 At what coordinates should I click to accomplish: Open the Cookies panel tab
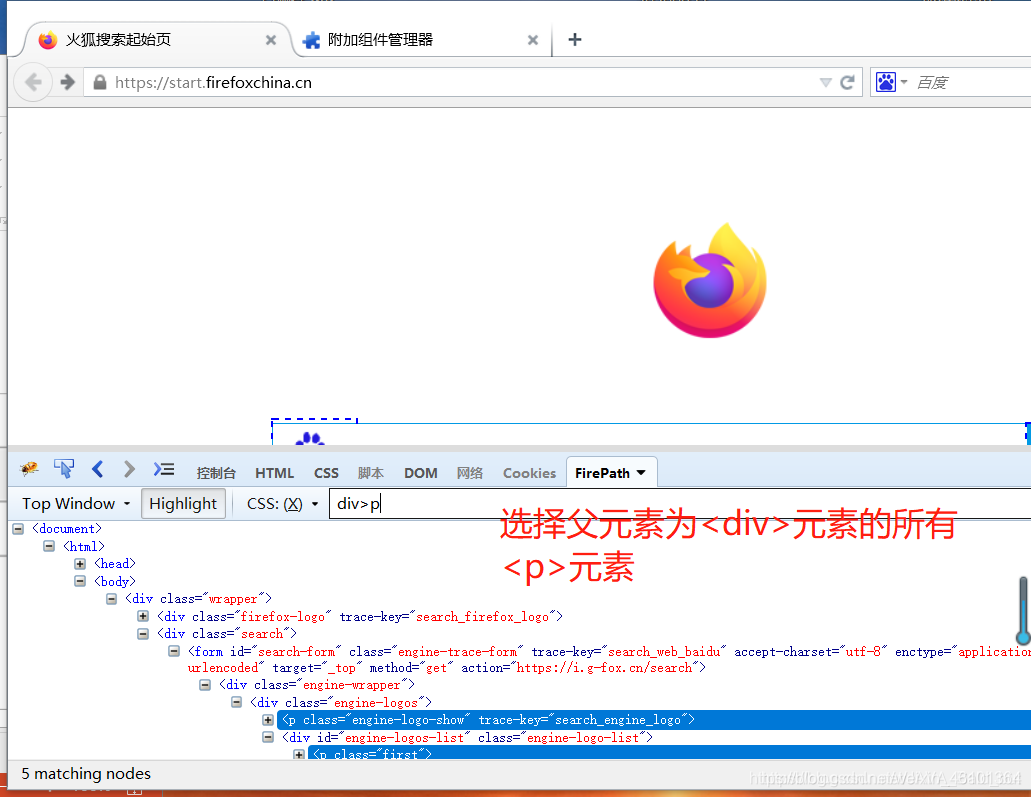coord(529,473)
